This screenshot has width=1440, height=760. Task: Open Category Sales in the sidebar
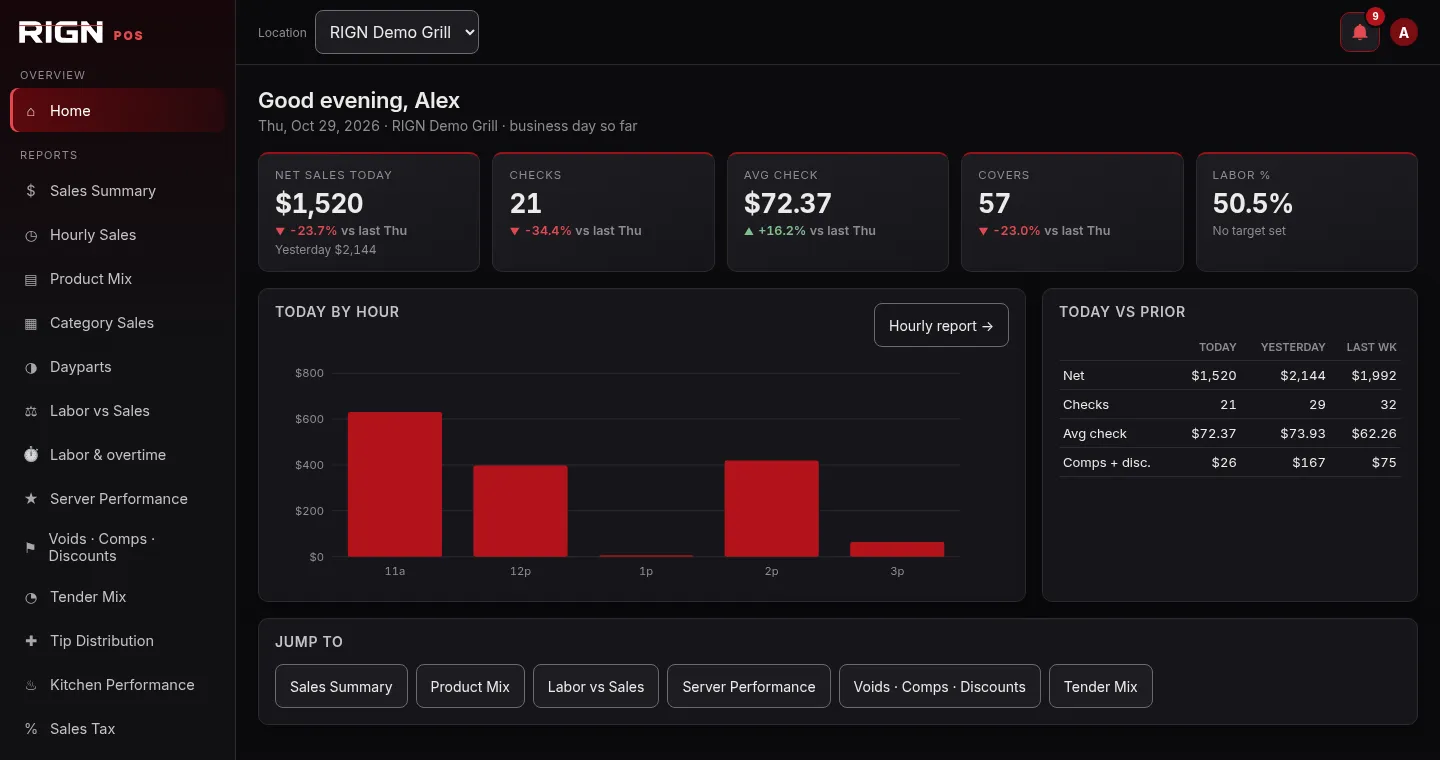(x=118, y=323)
